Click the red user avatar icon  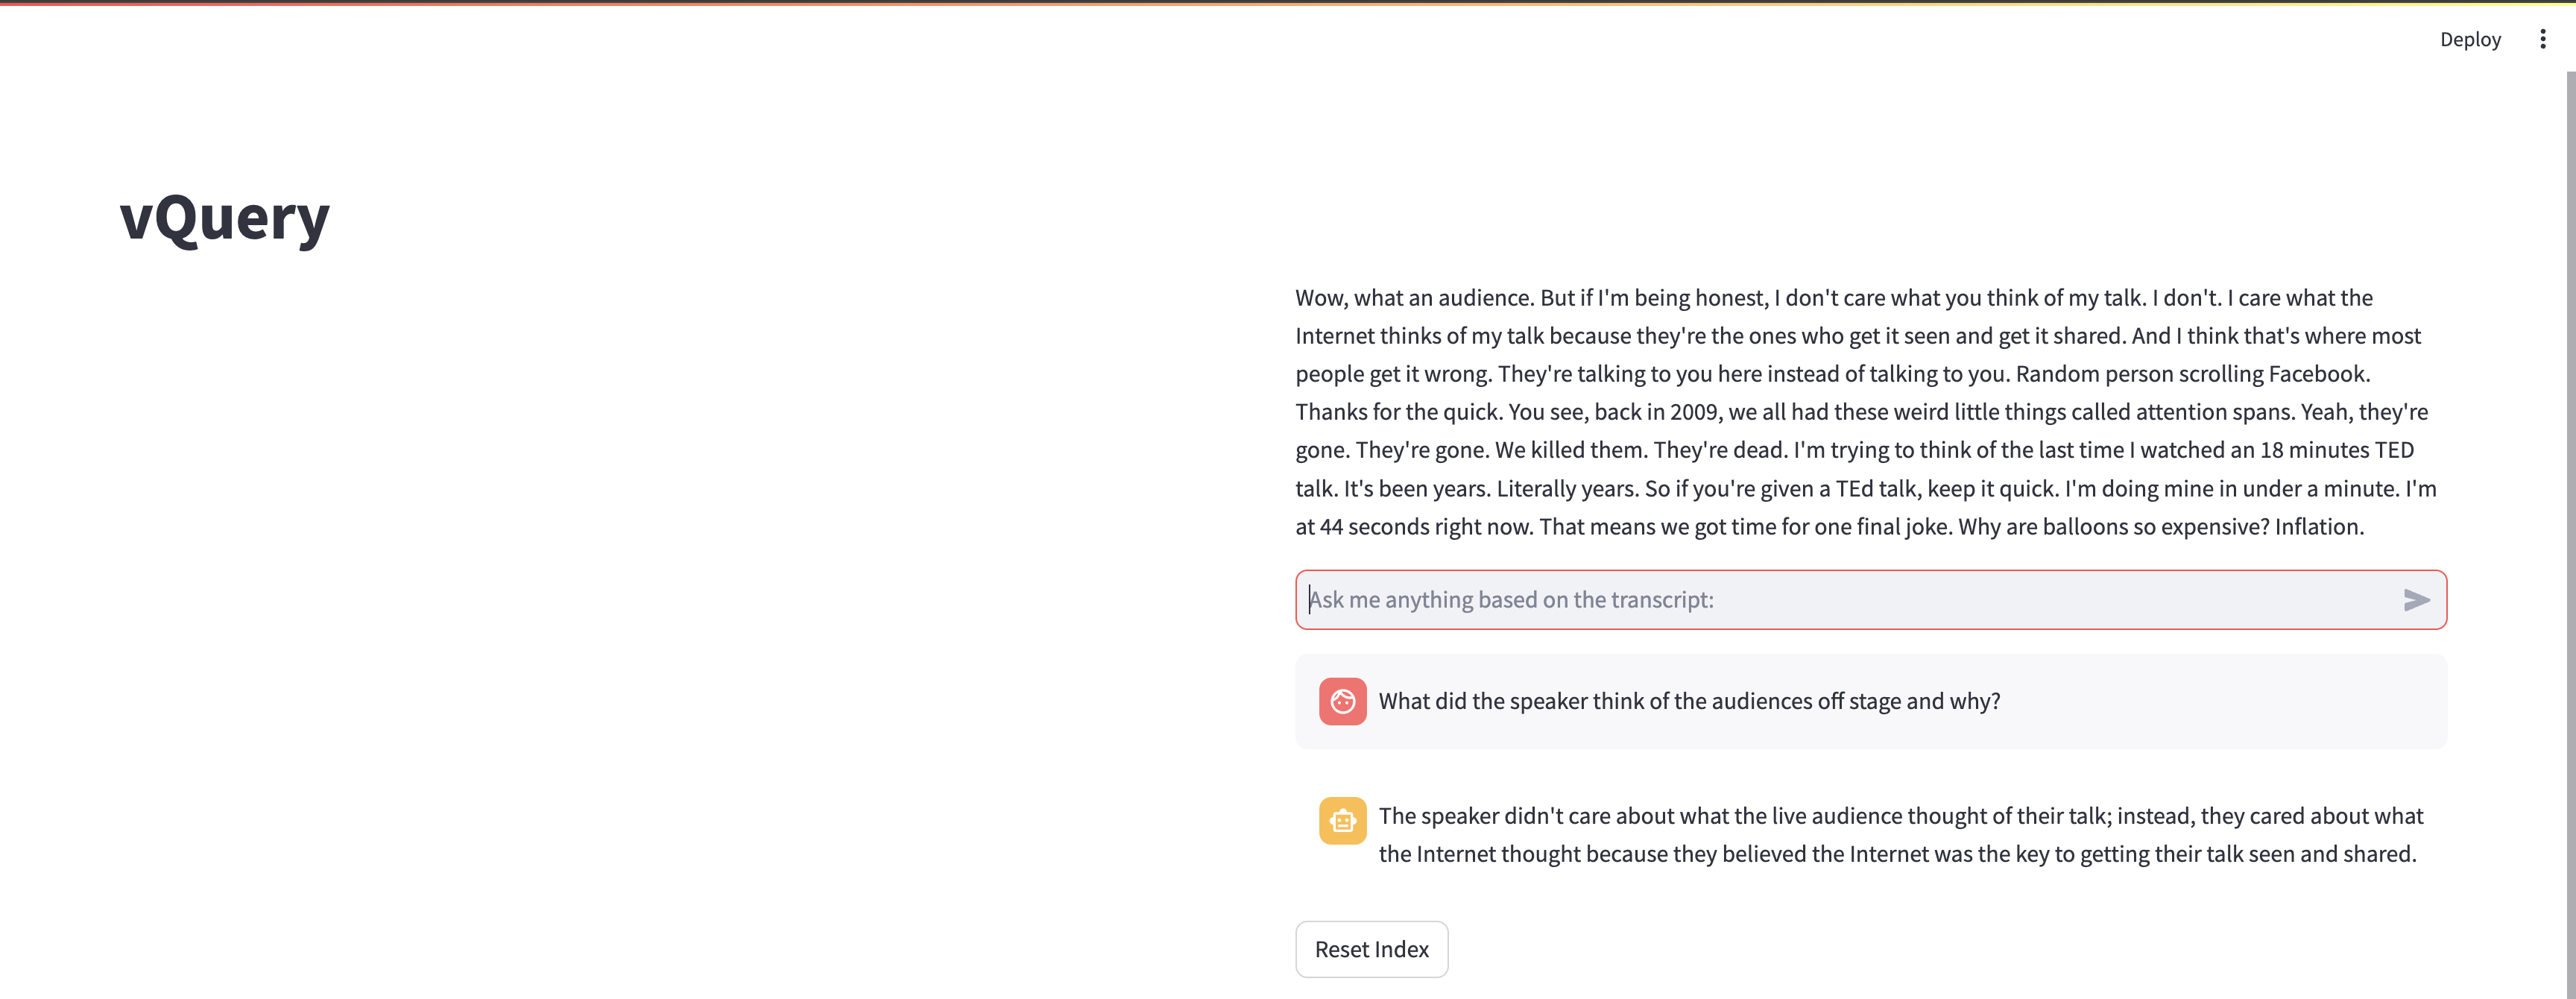click(x=1342, y=701)
